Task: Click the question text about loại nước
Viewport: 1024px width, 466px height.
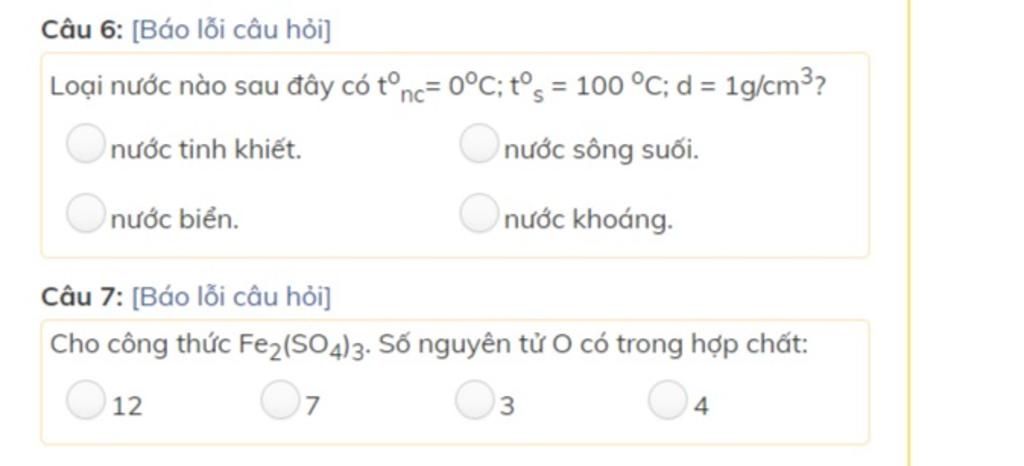Action: pyautogui.click(x=438, y=87)
